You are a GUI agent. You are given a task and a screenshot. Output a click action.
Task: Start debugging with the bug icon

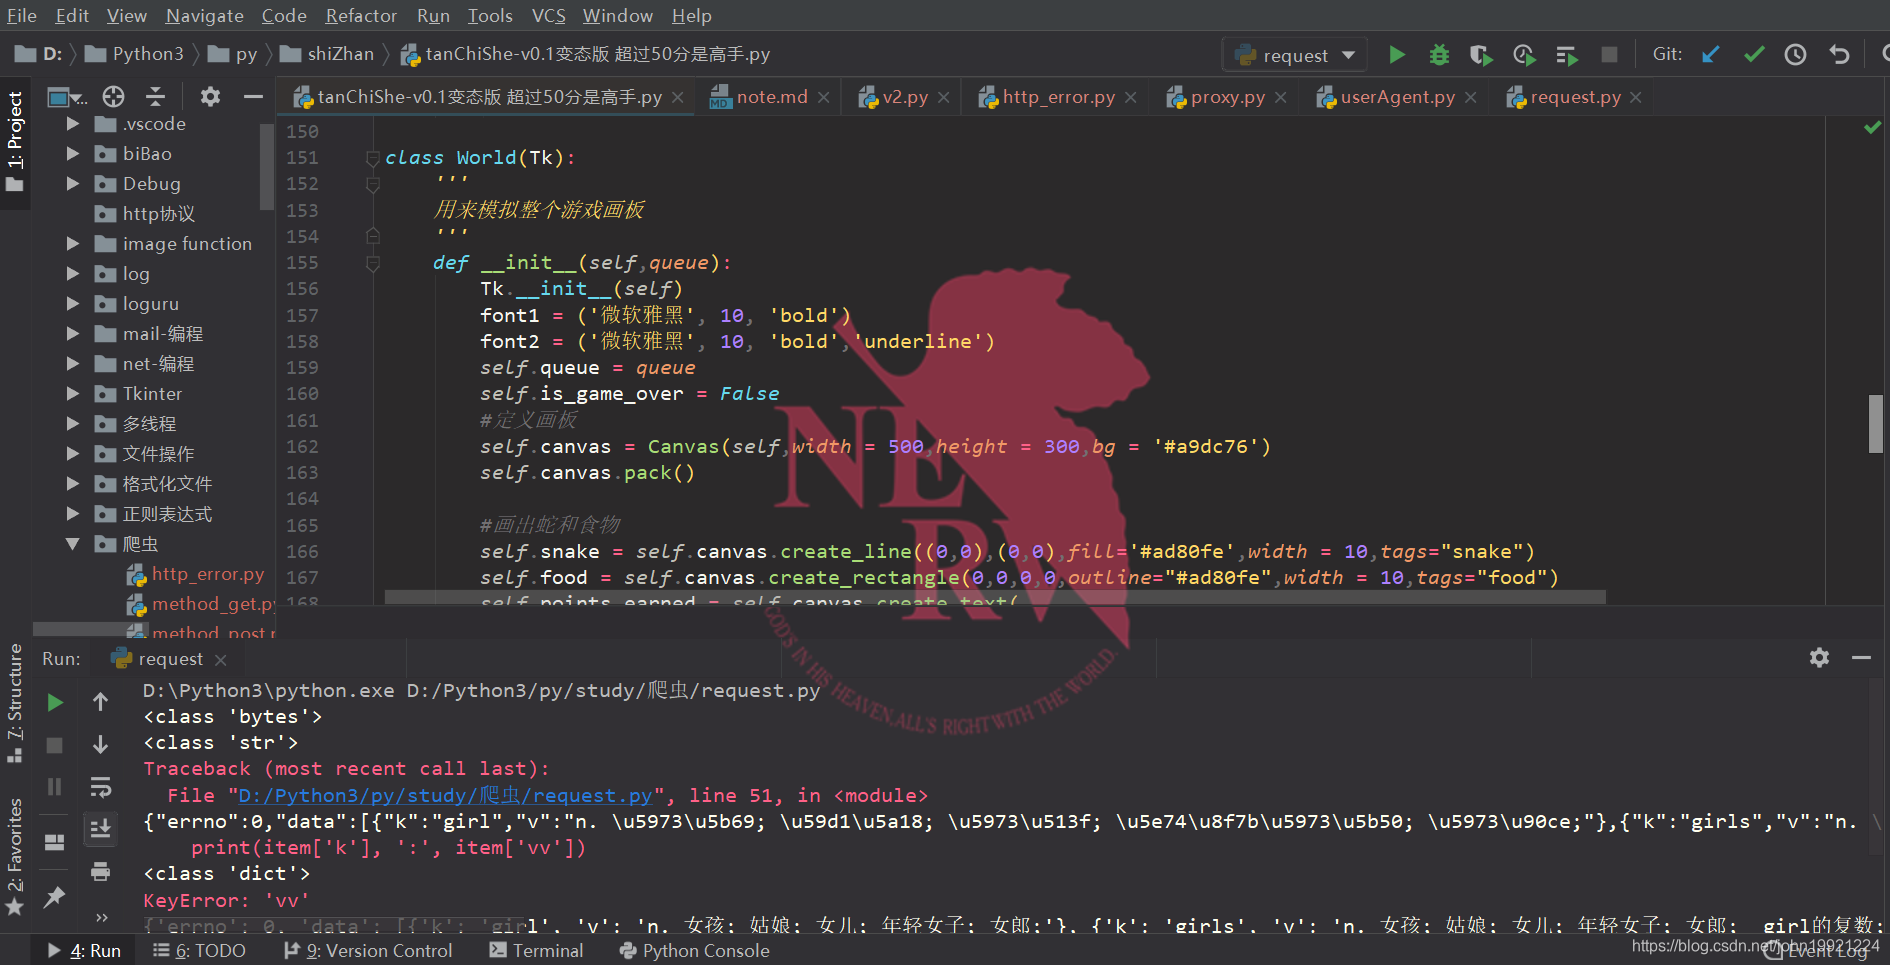tap(1439, 55)
